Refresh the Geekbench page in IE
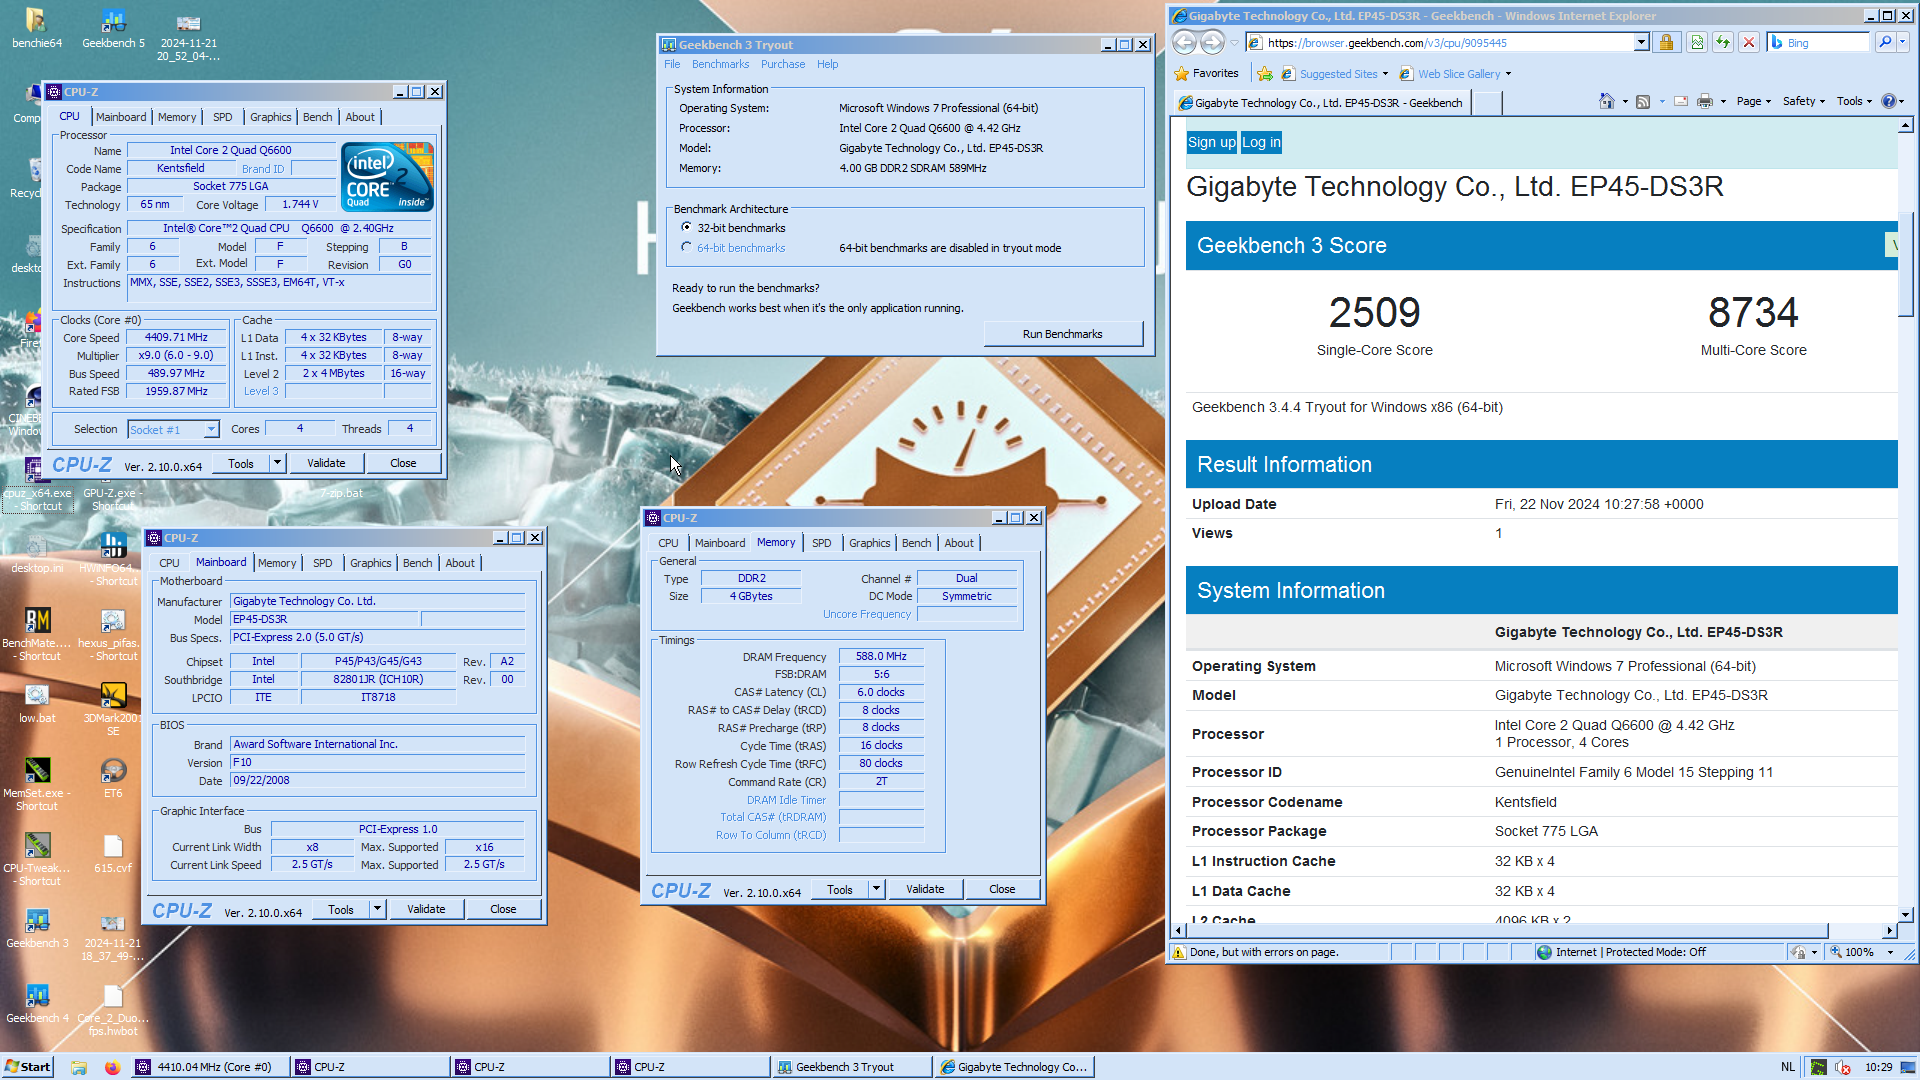This screenshot has width=1920, height=1080. [1722, 42]
